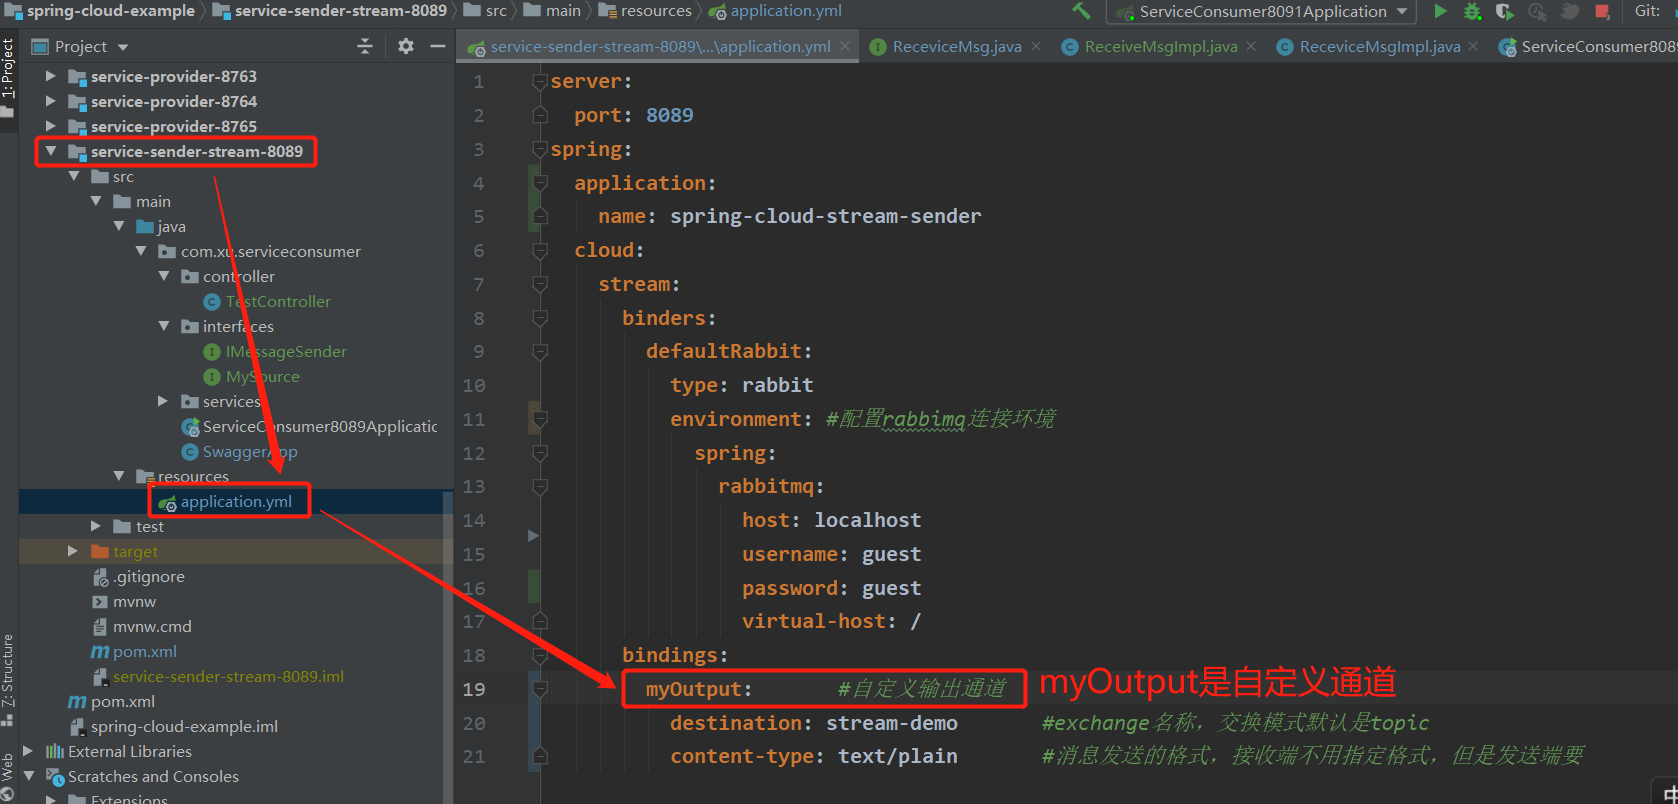
Task: Expand the target folder
Action: click(72, 551)
